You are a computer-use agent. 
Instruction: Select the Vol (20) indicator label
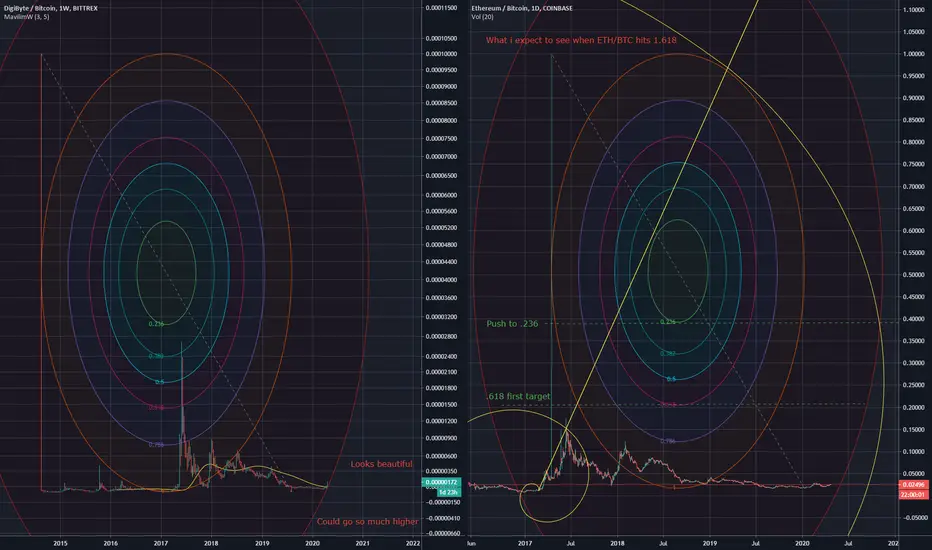pos(482,17)
